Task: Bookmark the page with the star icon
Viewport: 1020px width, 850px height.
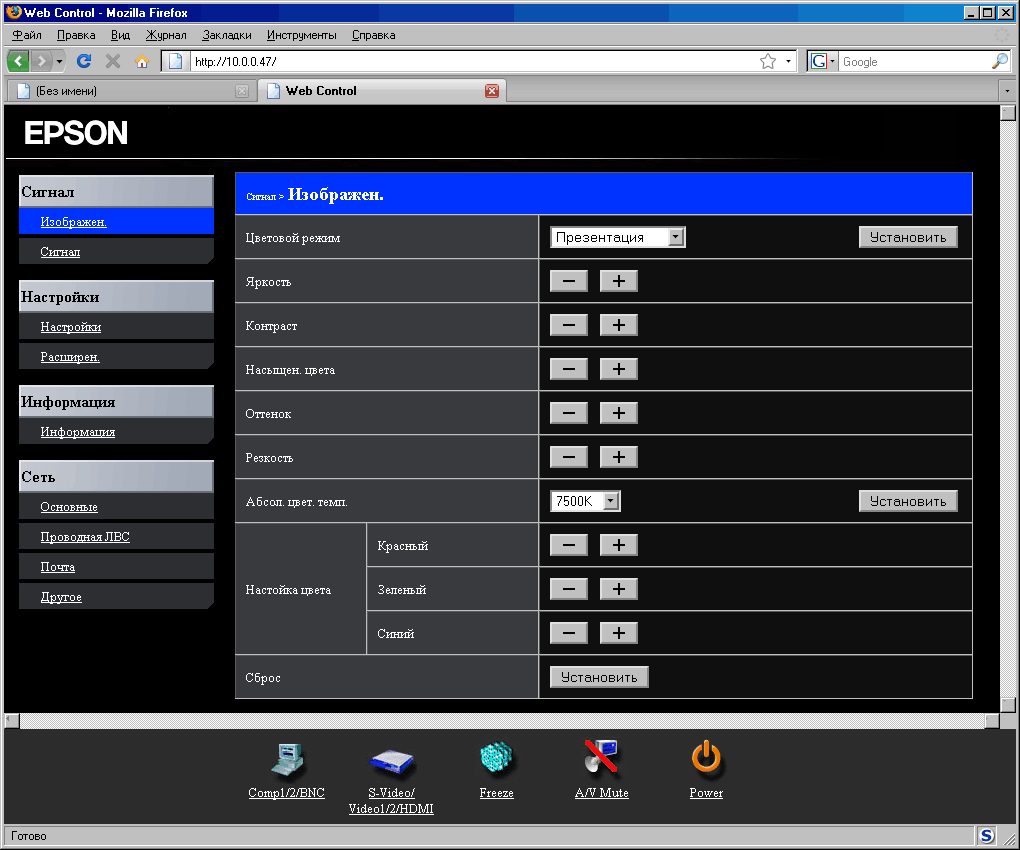Action: pos(768,61)
